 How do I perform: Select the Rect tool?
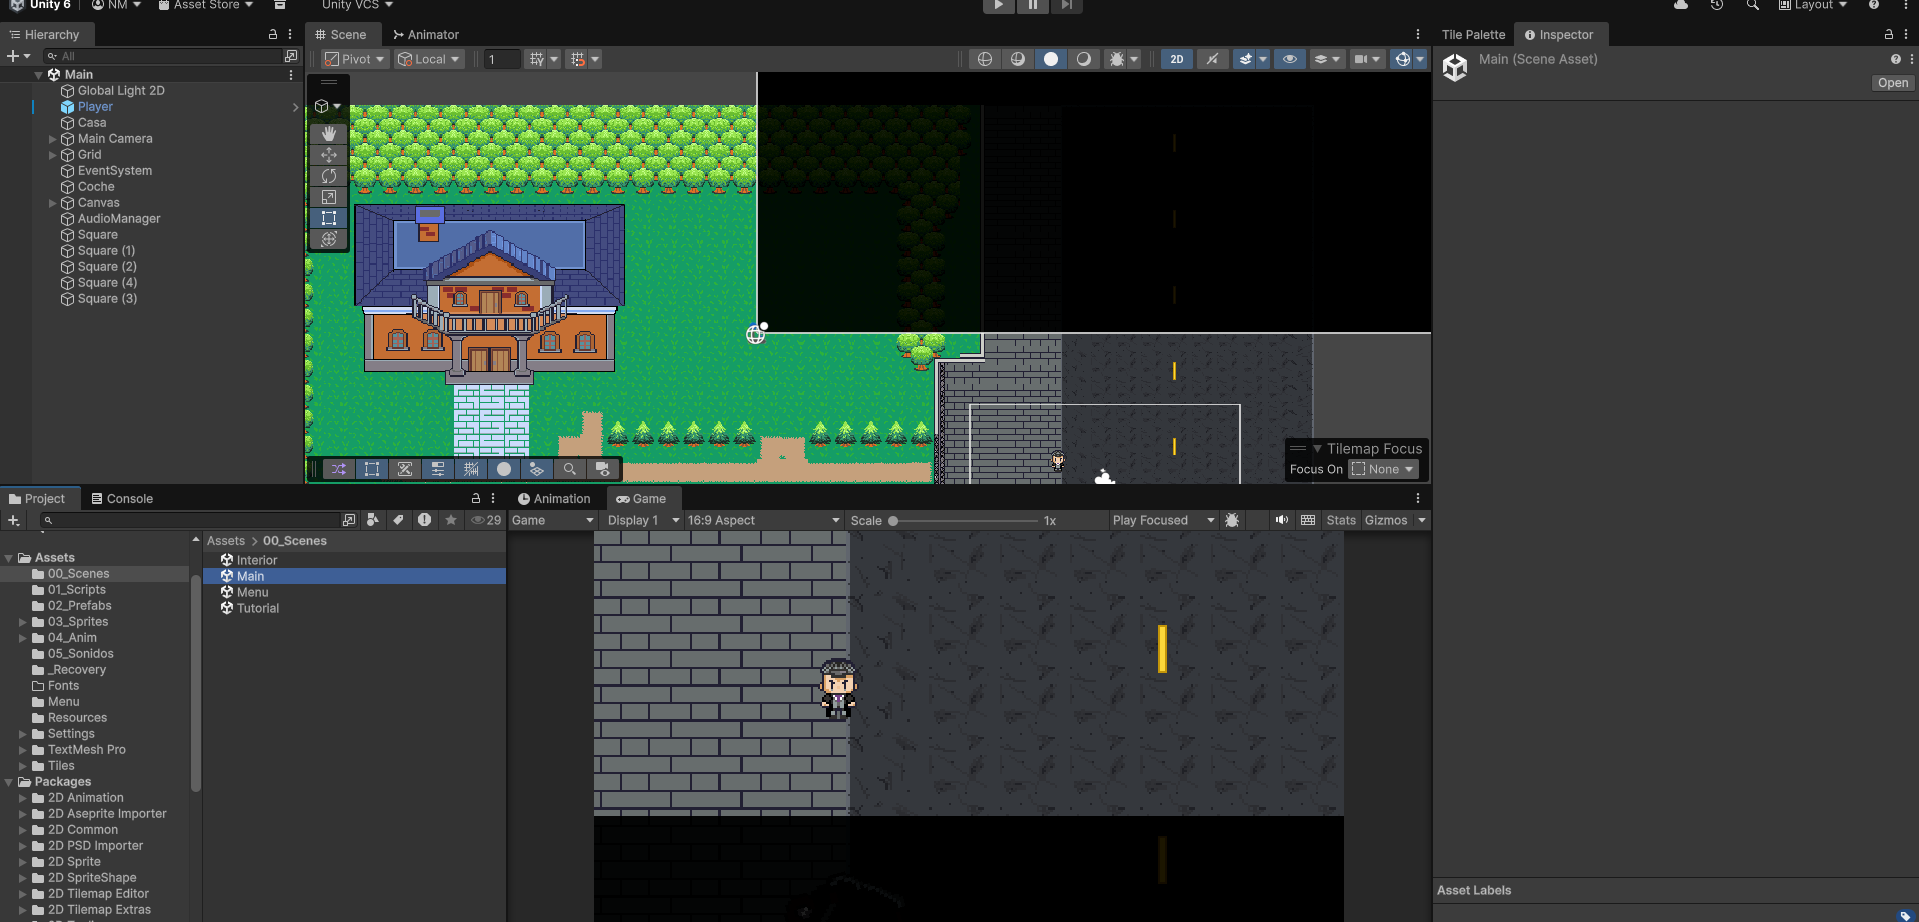pyautogui.click(x=328, y=217)
